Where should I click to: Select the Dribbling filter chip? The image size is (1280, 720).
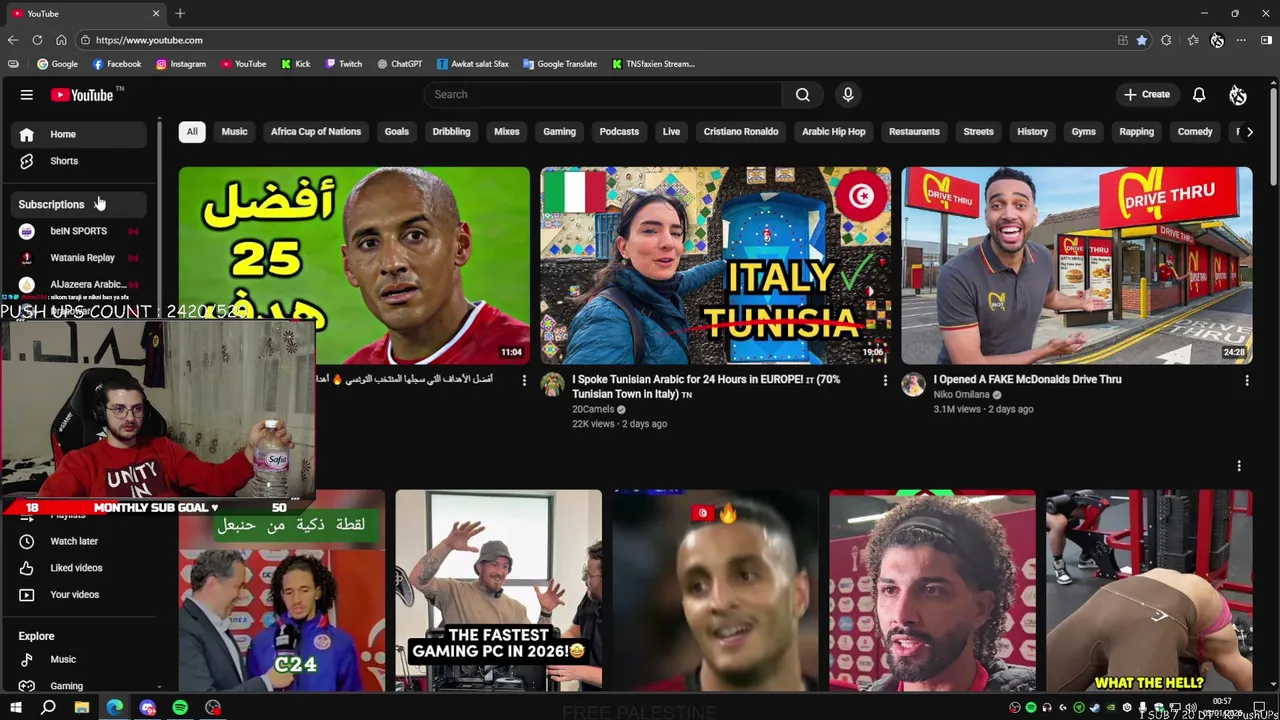pyautogui.click(x=451, y=132)
